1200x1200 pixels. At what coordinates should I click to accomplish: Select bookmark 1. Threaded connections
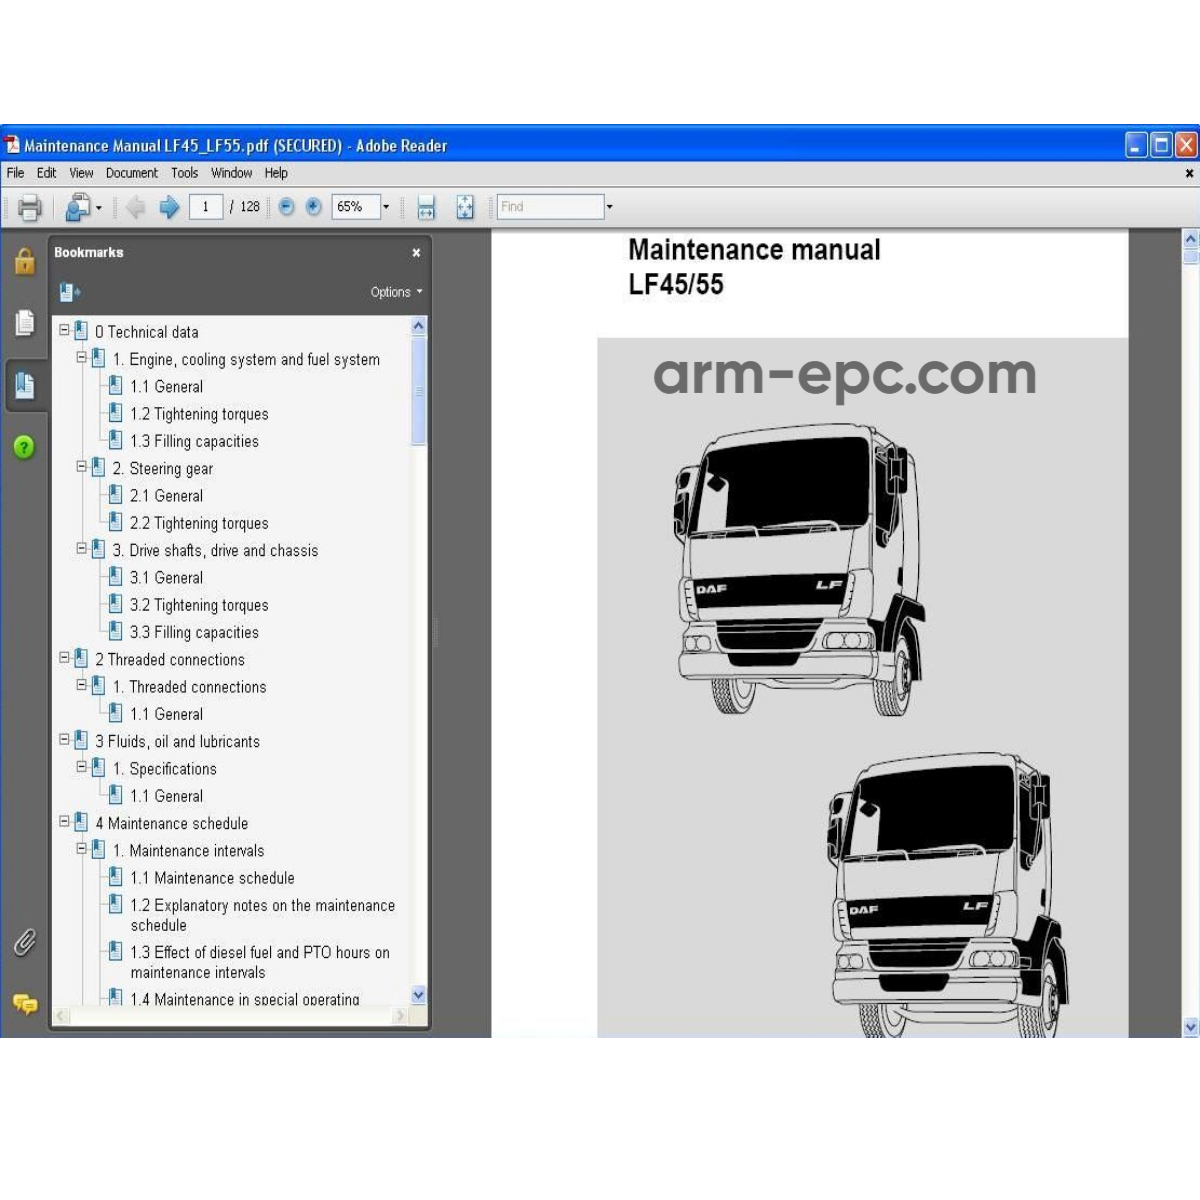(189, 687)
